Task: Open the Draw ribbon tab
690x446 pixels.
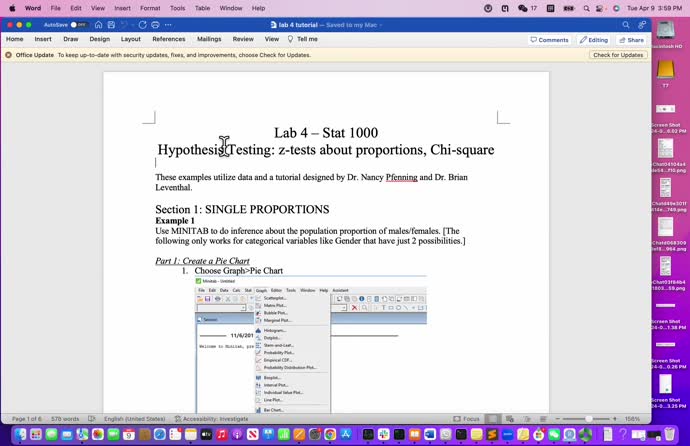Action: click(x=70, y=39)
